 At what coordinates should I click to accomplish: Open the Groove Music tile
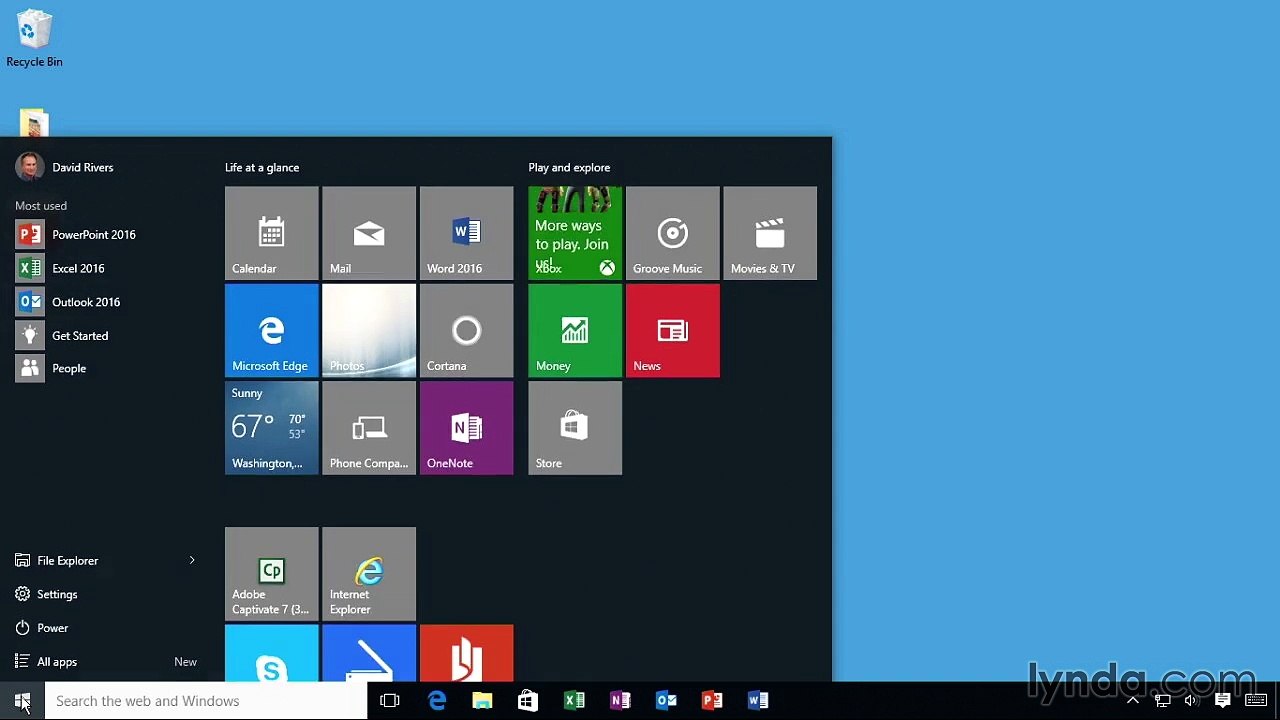click(x=673, y=233)
